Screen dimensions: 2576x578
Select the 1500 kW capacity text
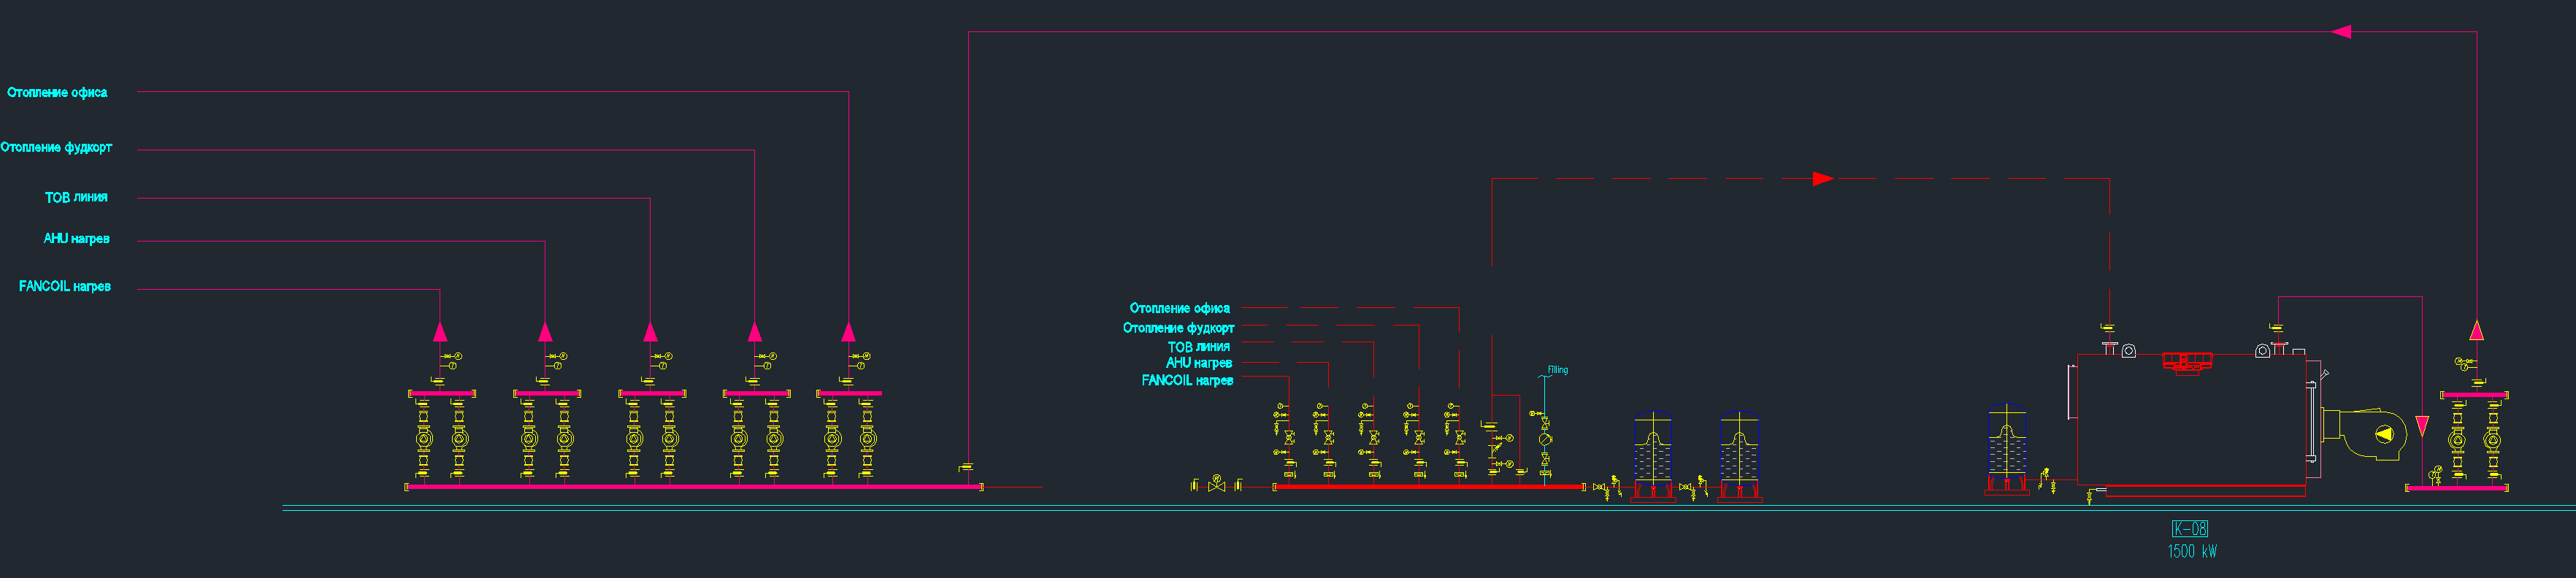click(x=2191, y=551)
